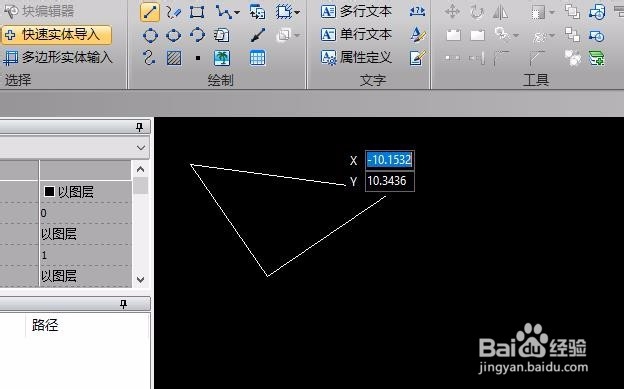Image resolution: width=624 pixels, height=389 pixels.
Task: Select the Line drawing tool
Action: coord(150,12)
